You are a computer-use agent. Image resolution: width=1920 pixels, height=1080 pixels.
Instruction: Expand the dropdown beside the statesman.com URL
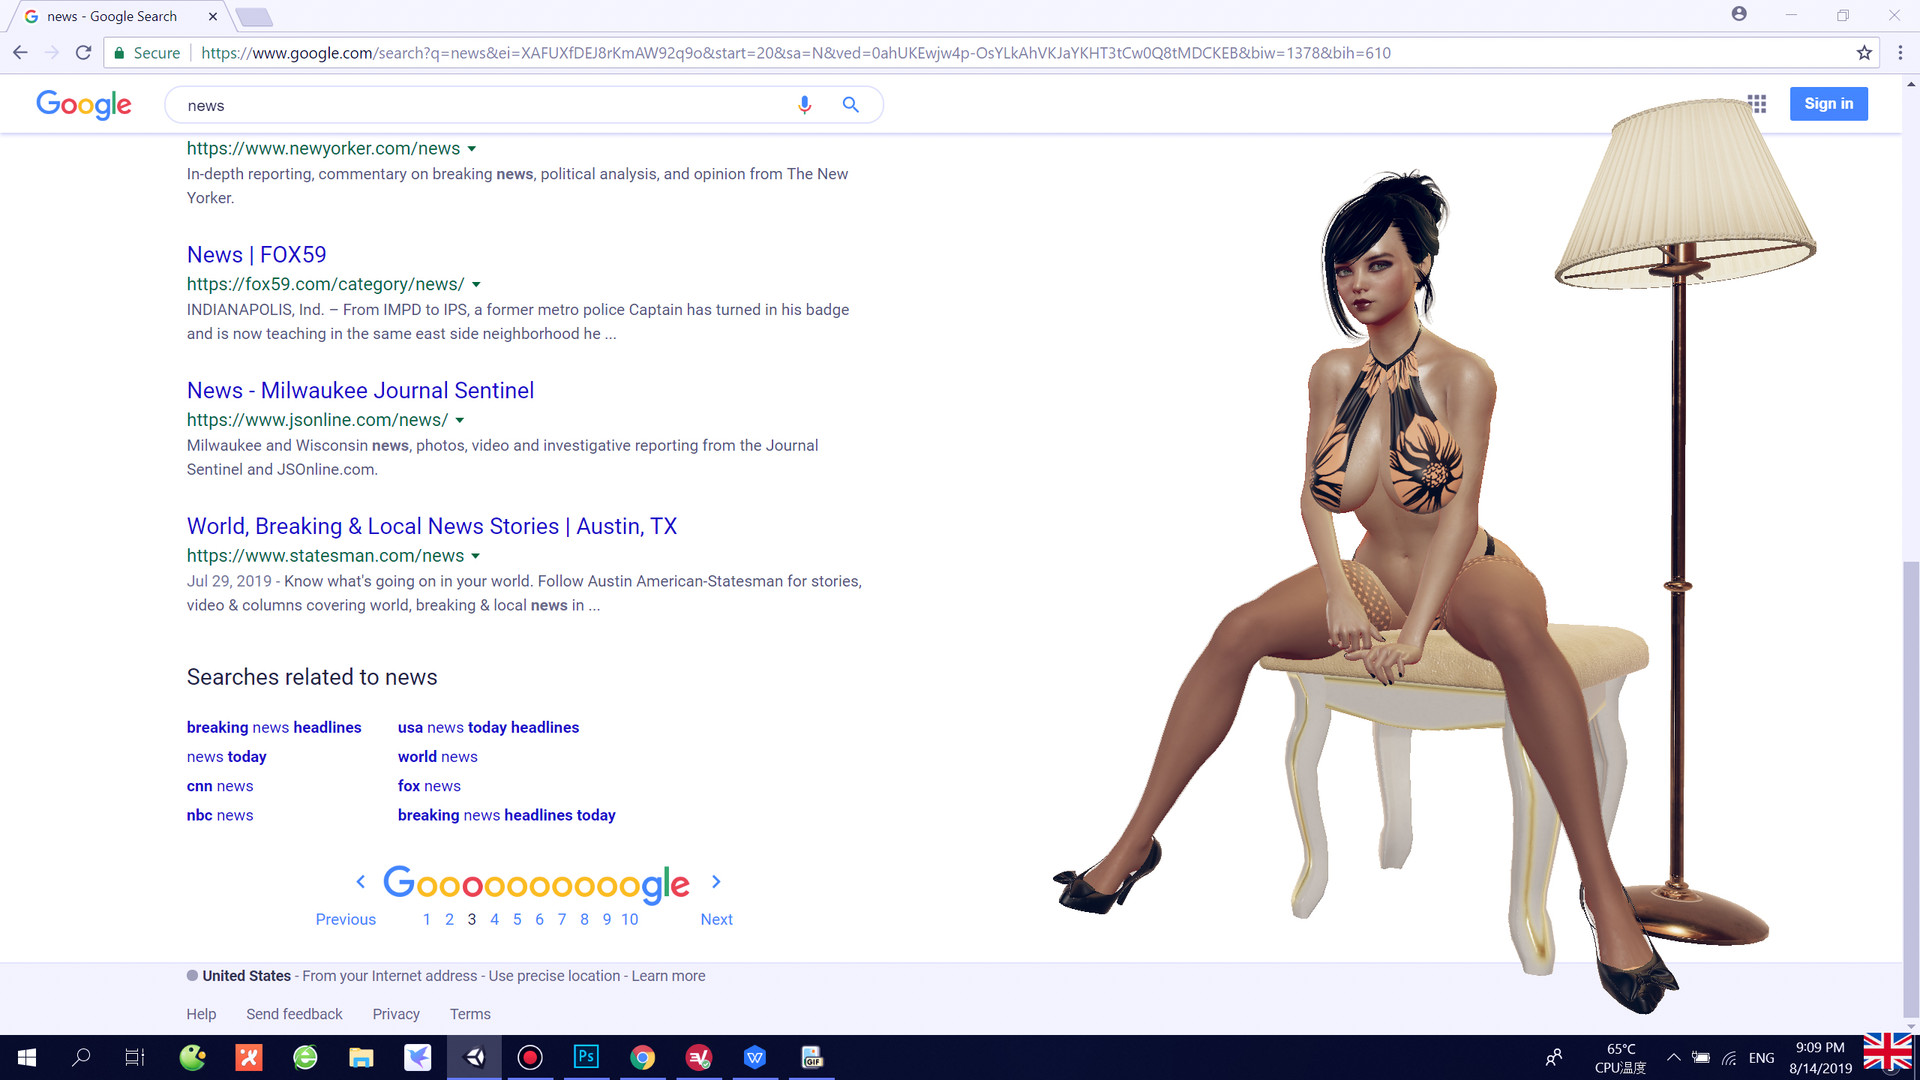477,556
